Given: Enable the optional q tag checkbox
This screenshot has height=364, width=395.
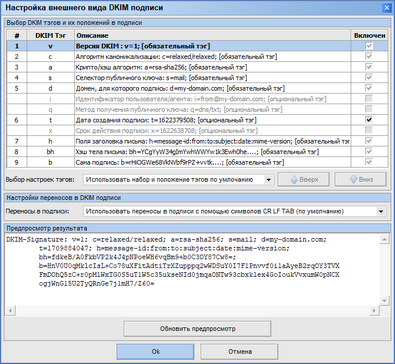Looking at the screenshot, I should pos(369,109).
